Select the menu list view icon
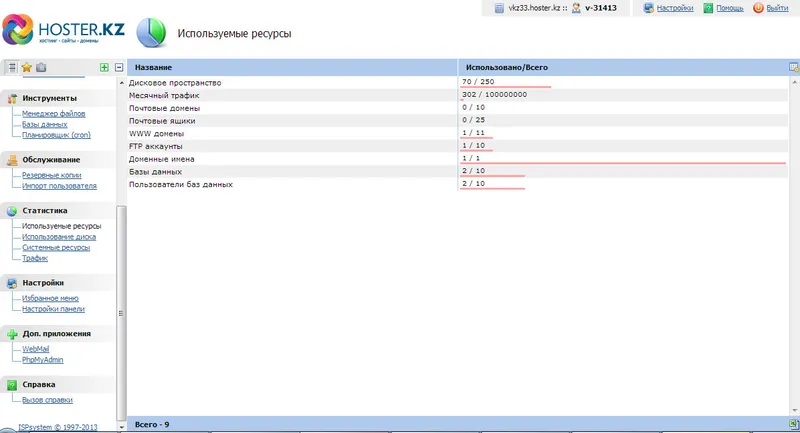 pos(12,67)
